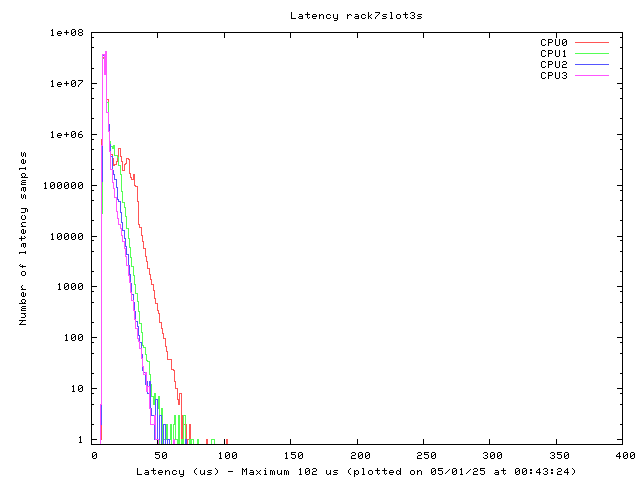640x480 pixels.
Task: Click the y-axis label '1e+07'
Action: (x=67, y=84)
